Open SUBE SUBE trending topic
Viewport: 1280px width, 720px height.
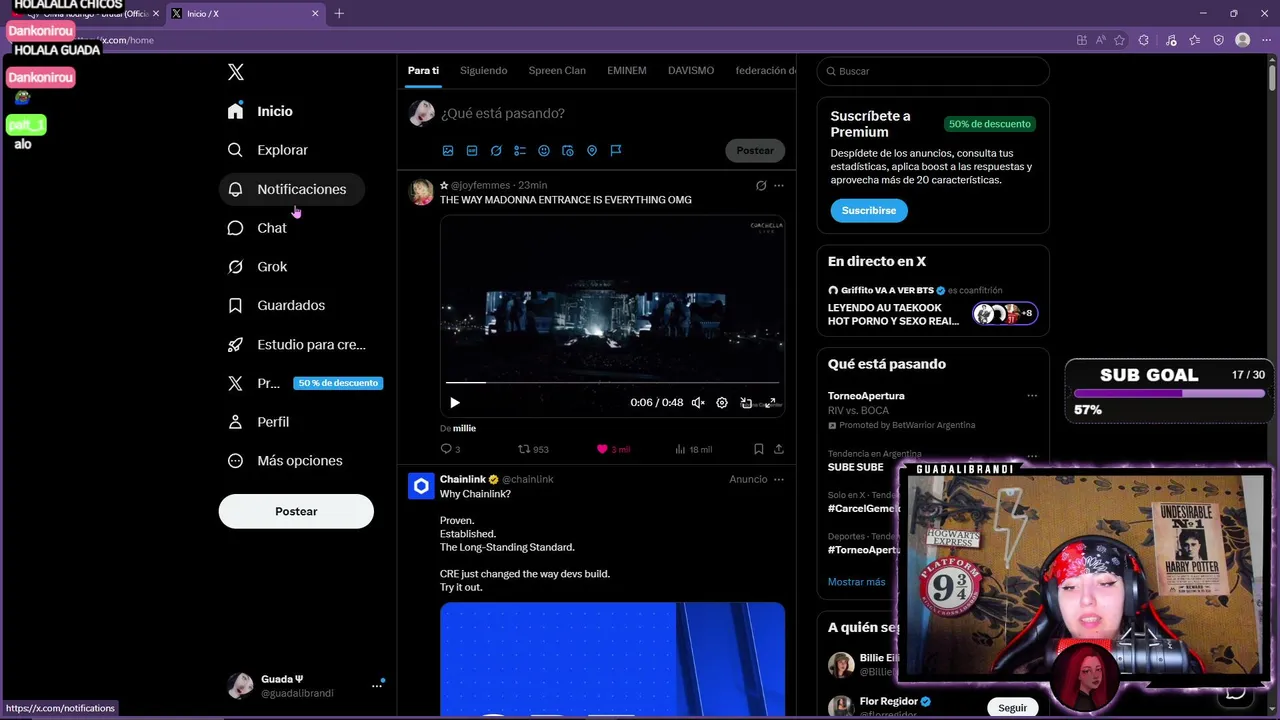point(856,467)
